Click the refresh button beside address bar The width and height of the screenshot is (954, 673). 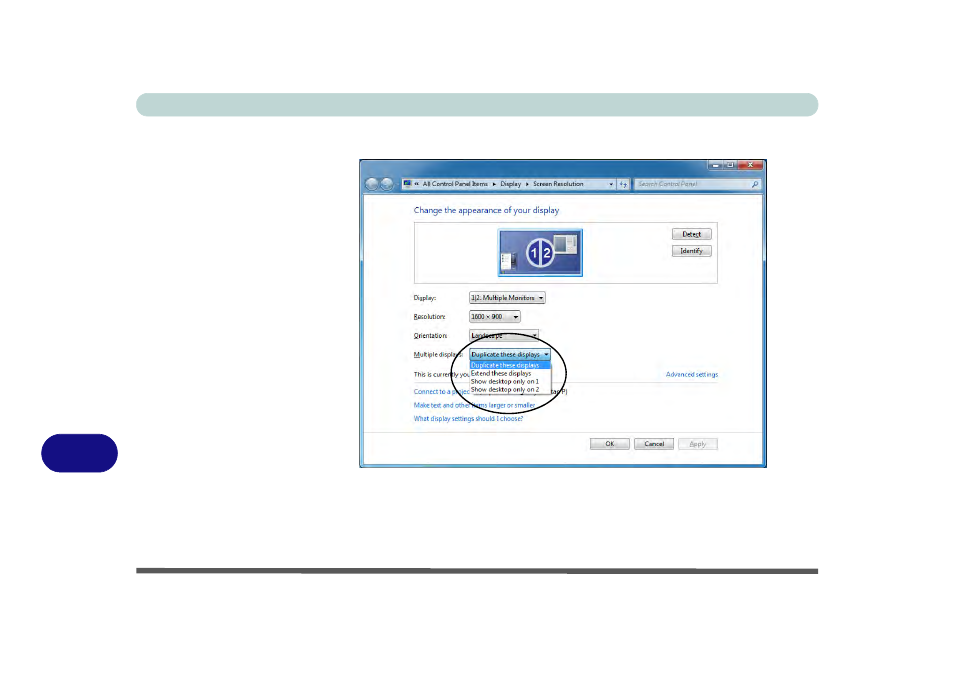(x=623, y=184)
